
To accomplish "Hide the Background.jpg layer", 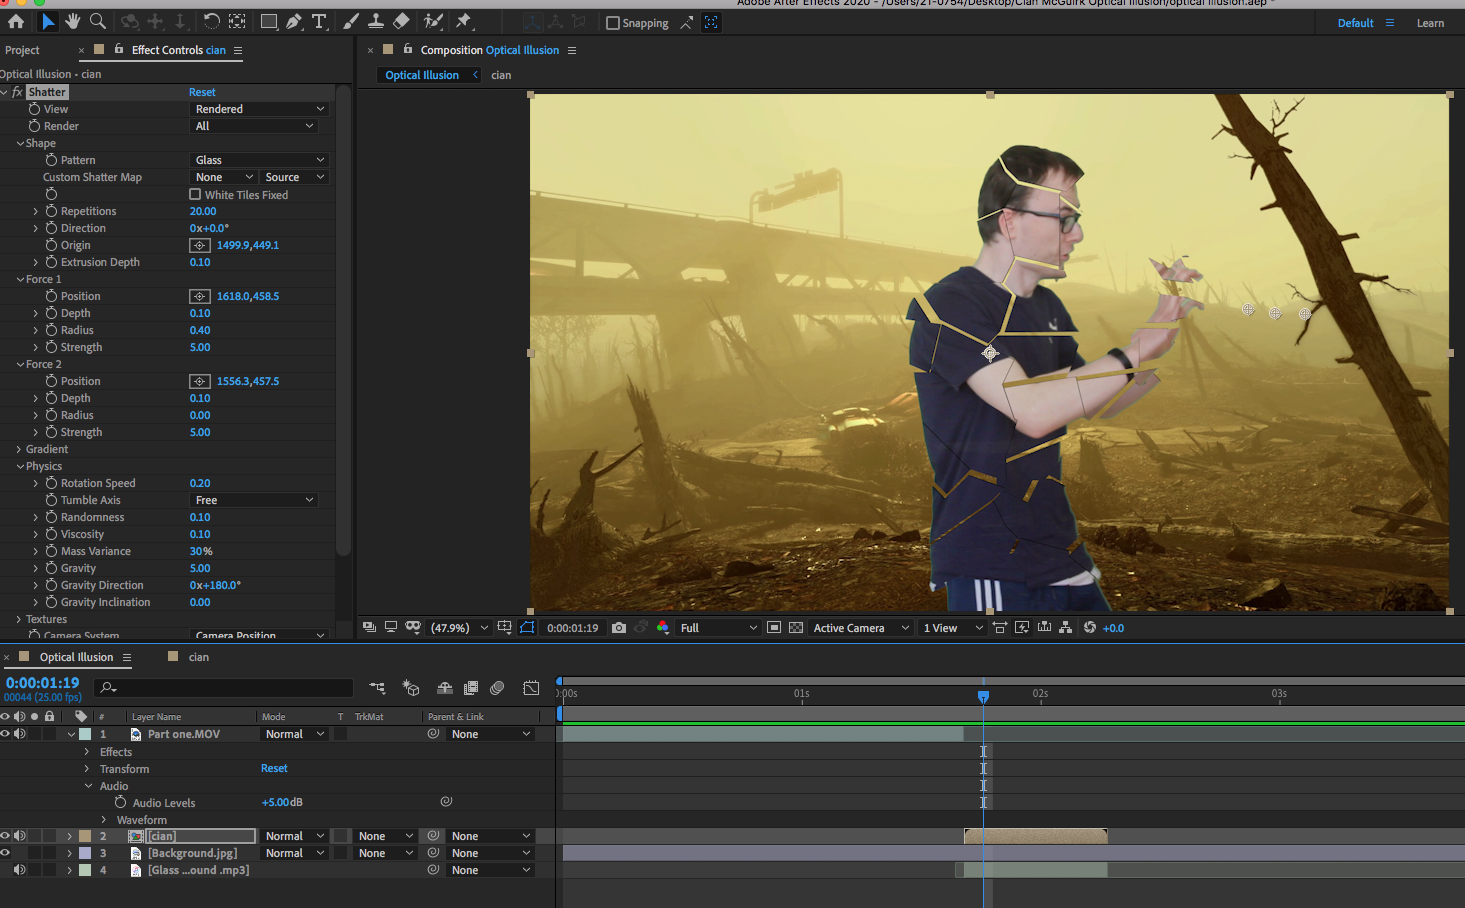I will pos(5,853).
